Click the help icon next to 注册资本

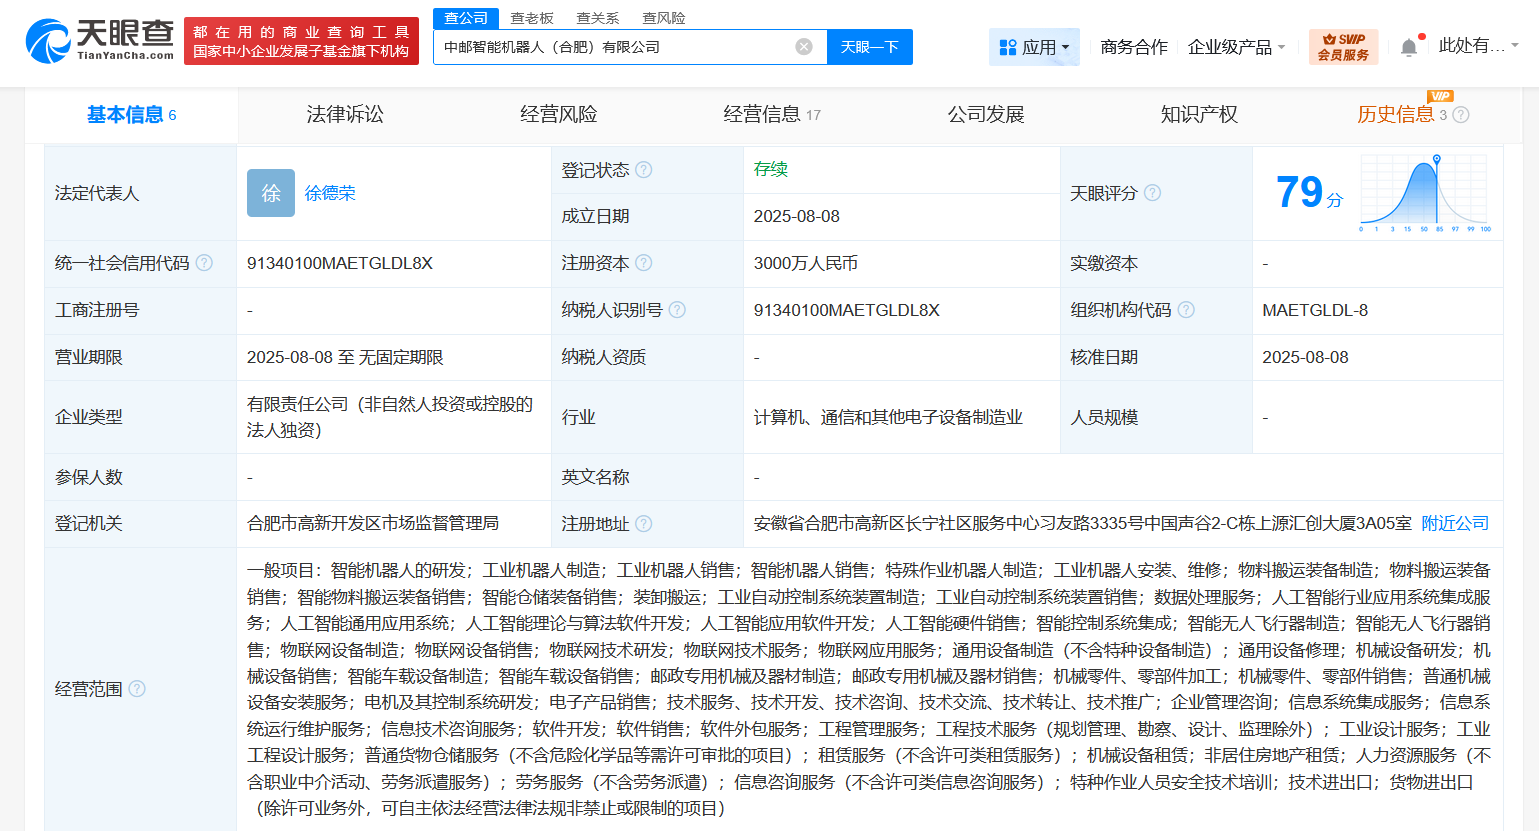click(644, 263)
